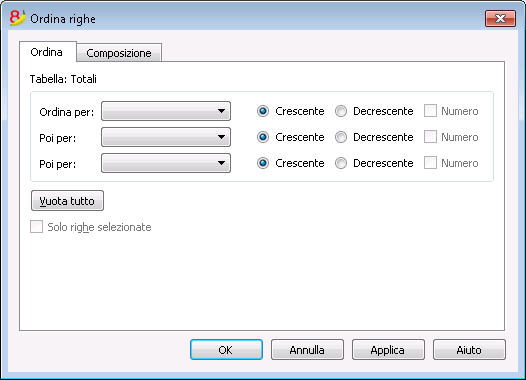Image resolution: width=526 pixels, height=380 pixels.
Task: Click the Applica button
Action: [388, 350]
